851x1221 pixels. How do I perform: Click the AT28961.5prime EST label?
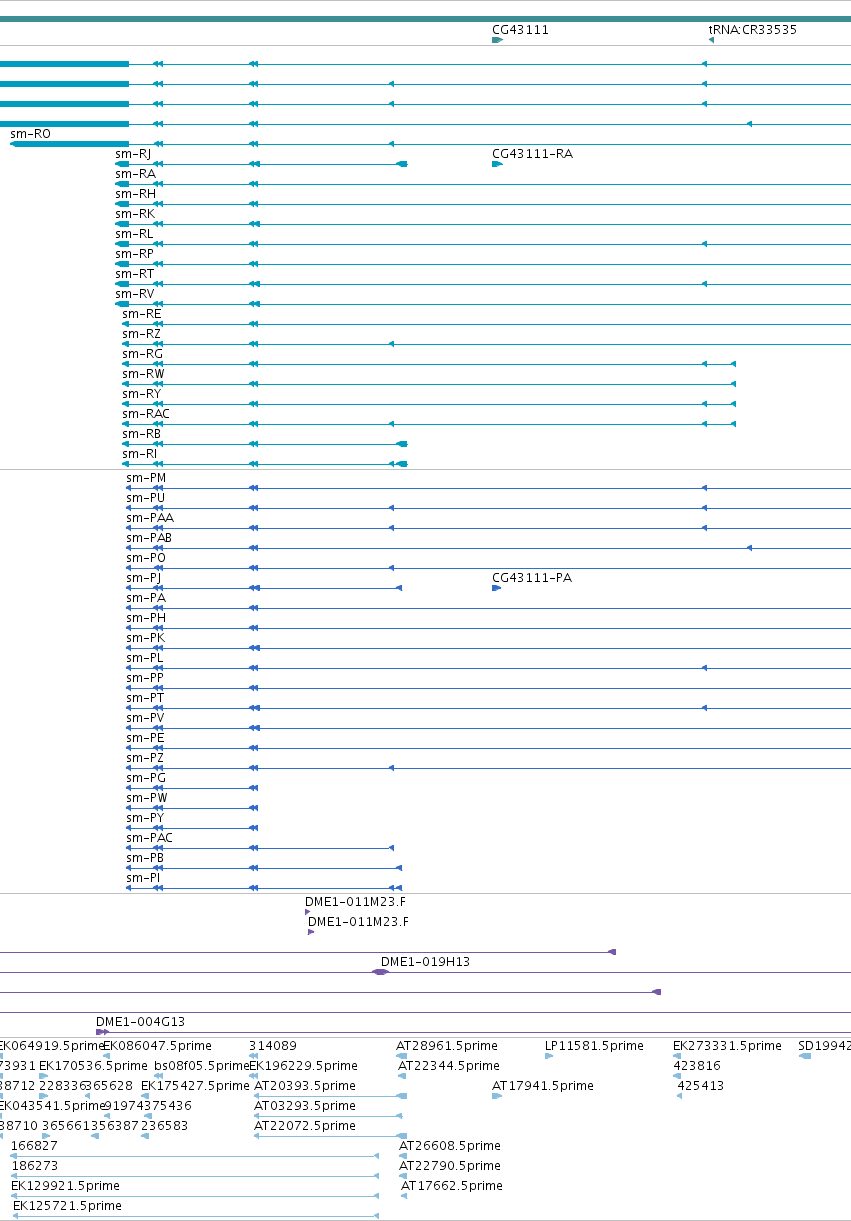[447, 1046]
